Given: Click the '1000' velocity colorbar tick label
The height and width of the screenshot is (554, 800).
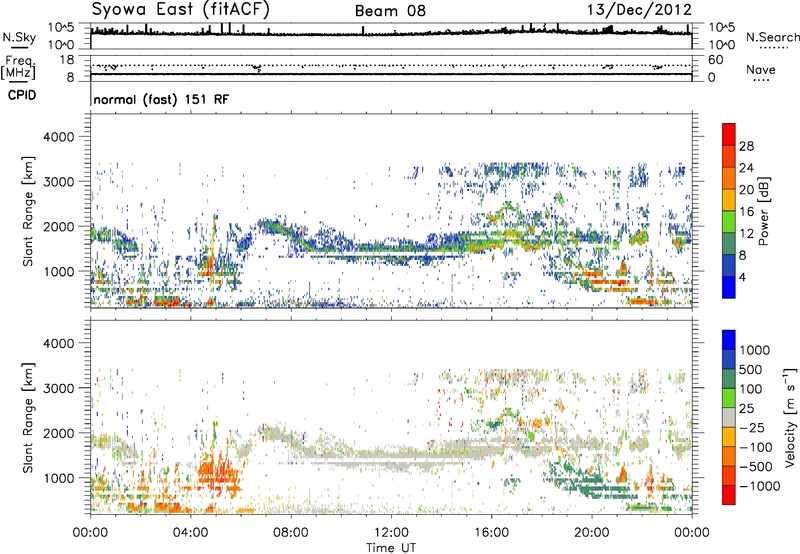Looking at the screenshot, I should [754, 350].
